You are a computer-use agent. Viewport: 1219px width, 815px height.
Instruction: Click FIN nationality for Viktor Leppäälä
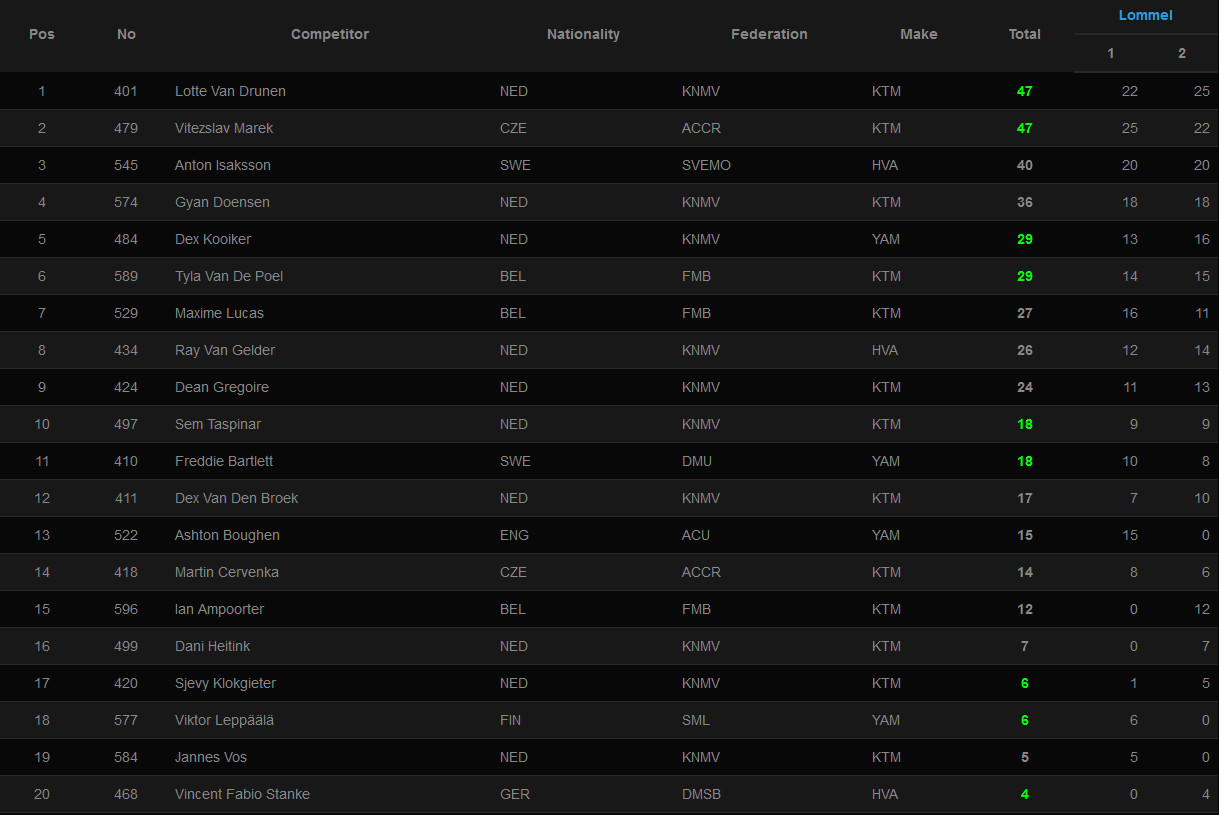510,720
